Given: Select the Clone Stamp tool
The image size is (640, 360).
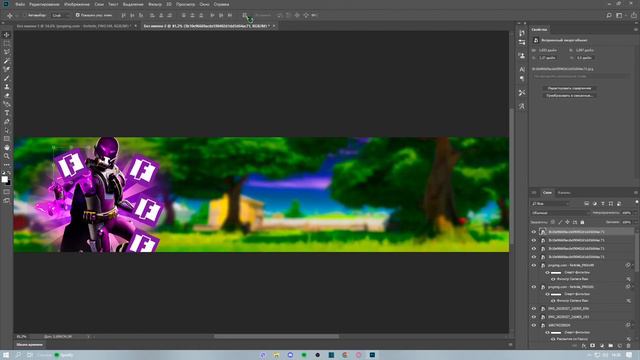Looking at the screenshot, I should [x=7, y=87].
